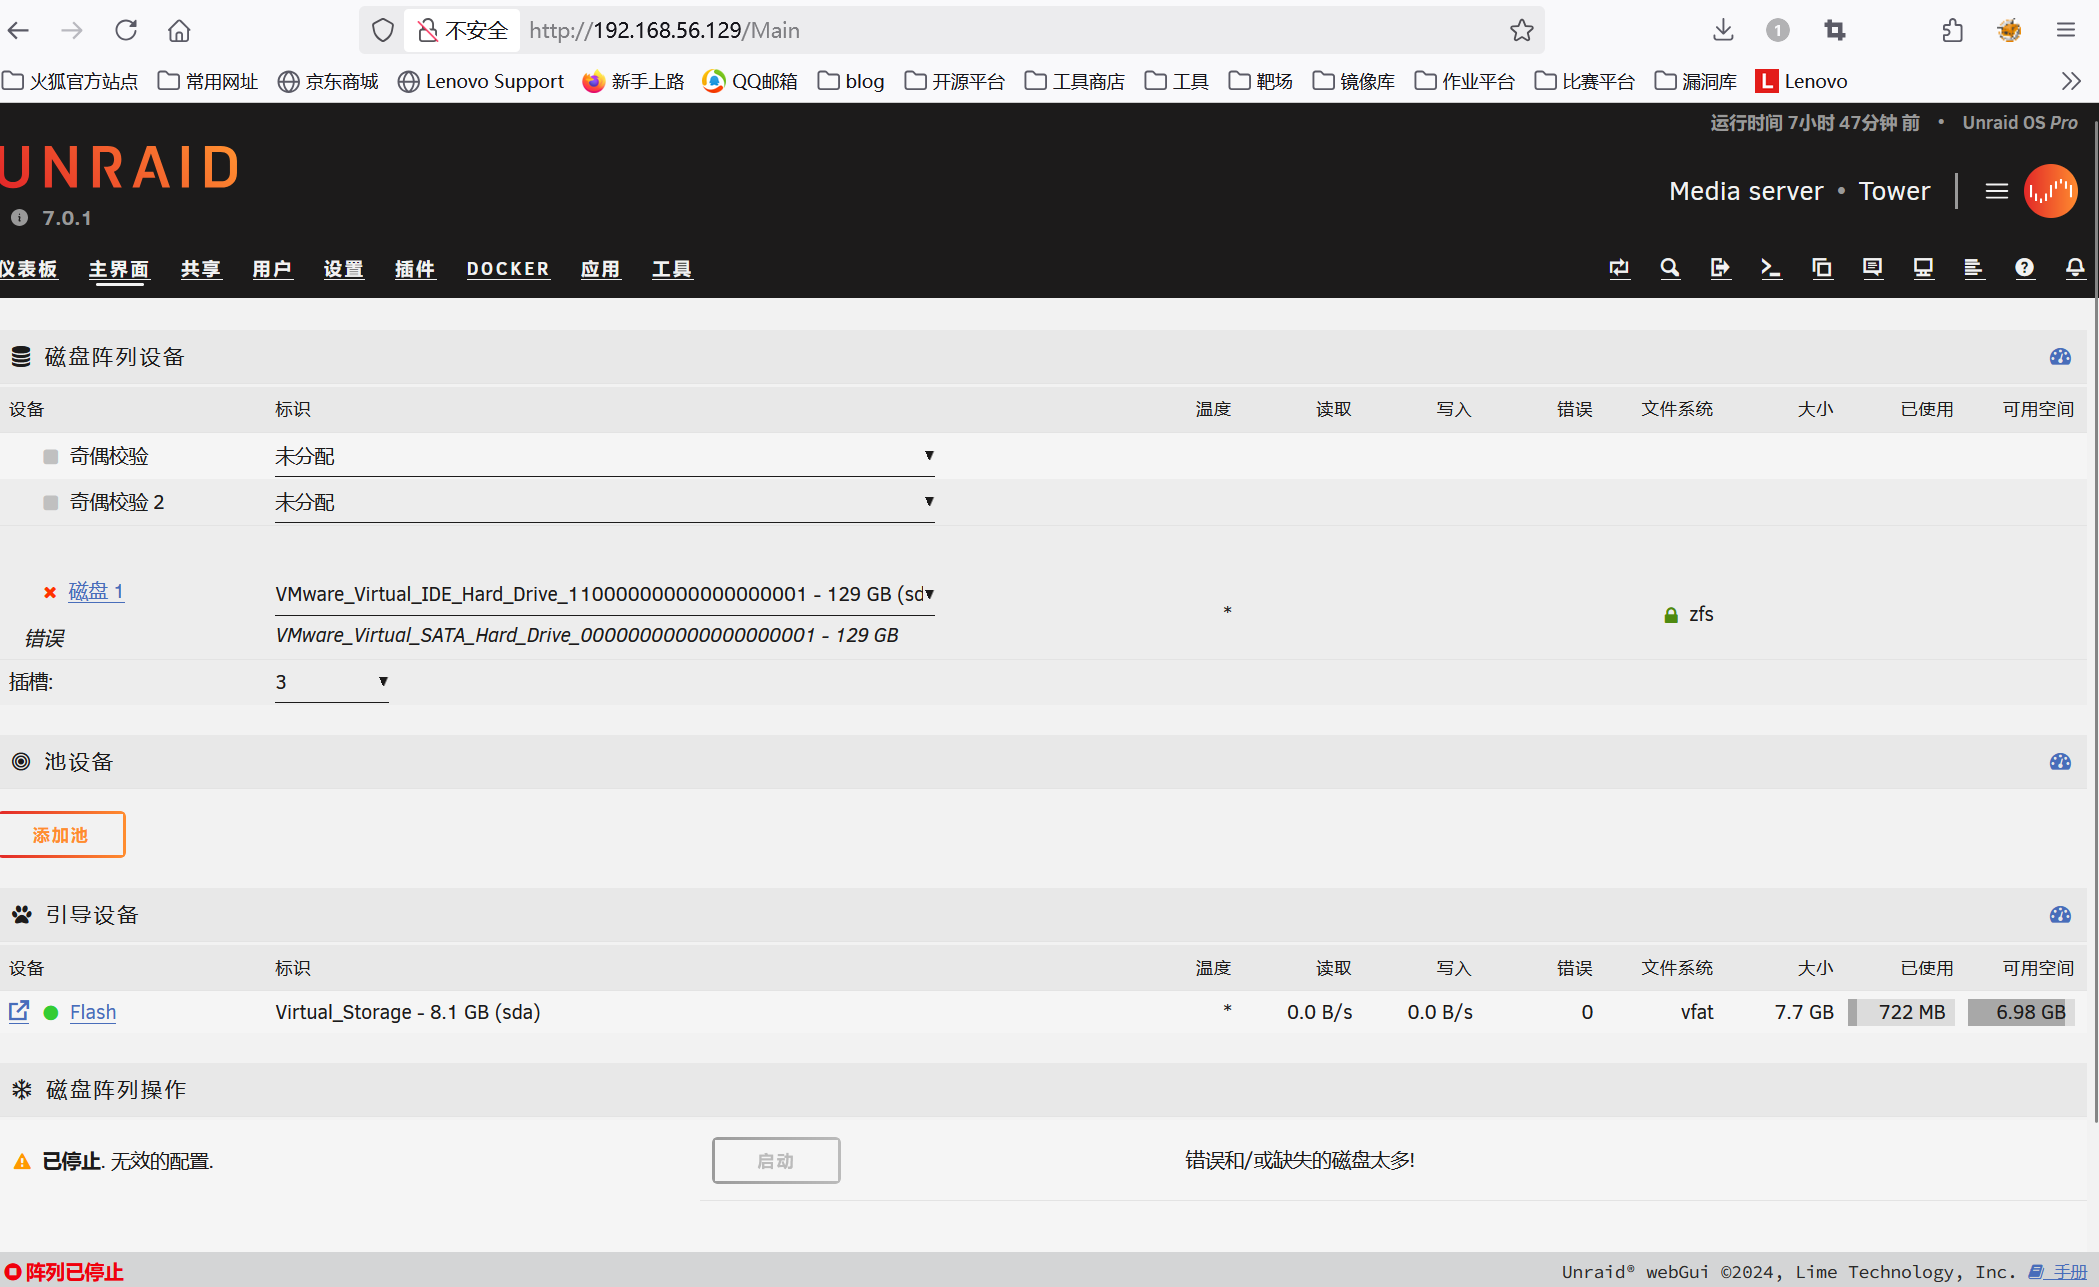
Task: Click the boot device dashboard gauge icon
Action: [x=2060, y=915]
